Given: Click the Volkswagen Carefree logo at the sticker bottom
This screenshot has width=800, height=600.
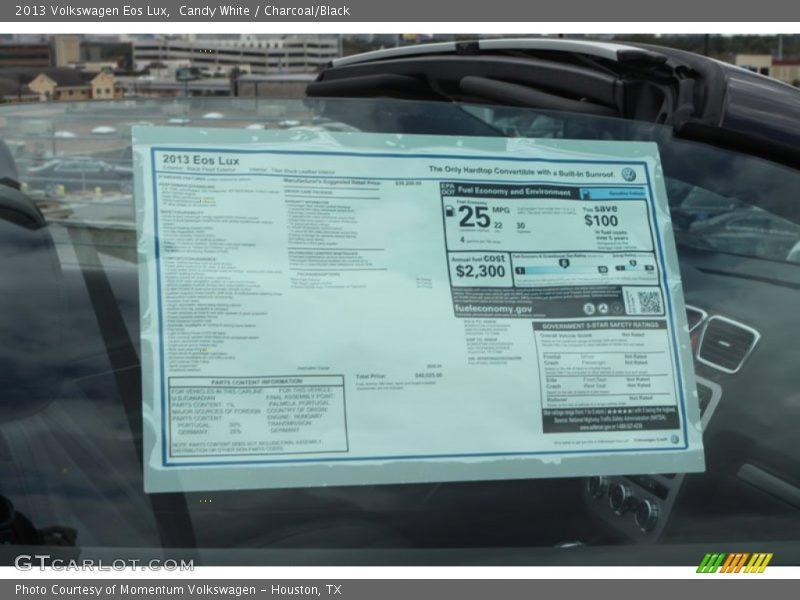Looking at the screenshot, I should pyautogui.click(x=674, y=440).
